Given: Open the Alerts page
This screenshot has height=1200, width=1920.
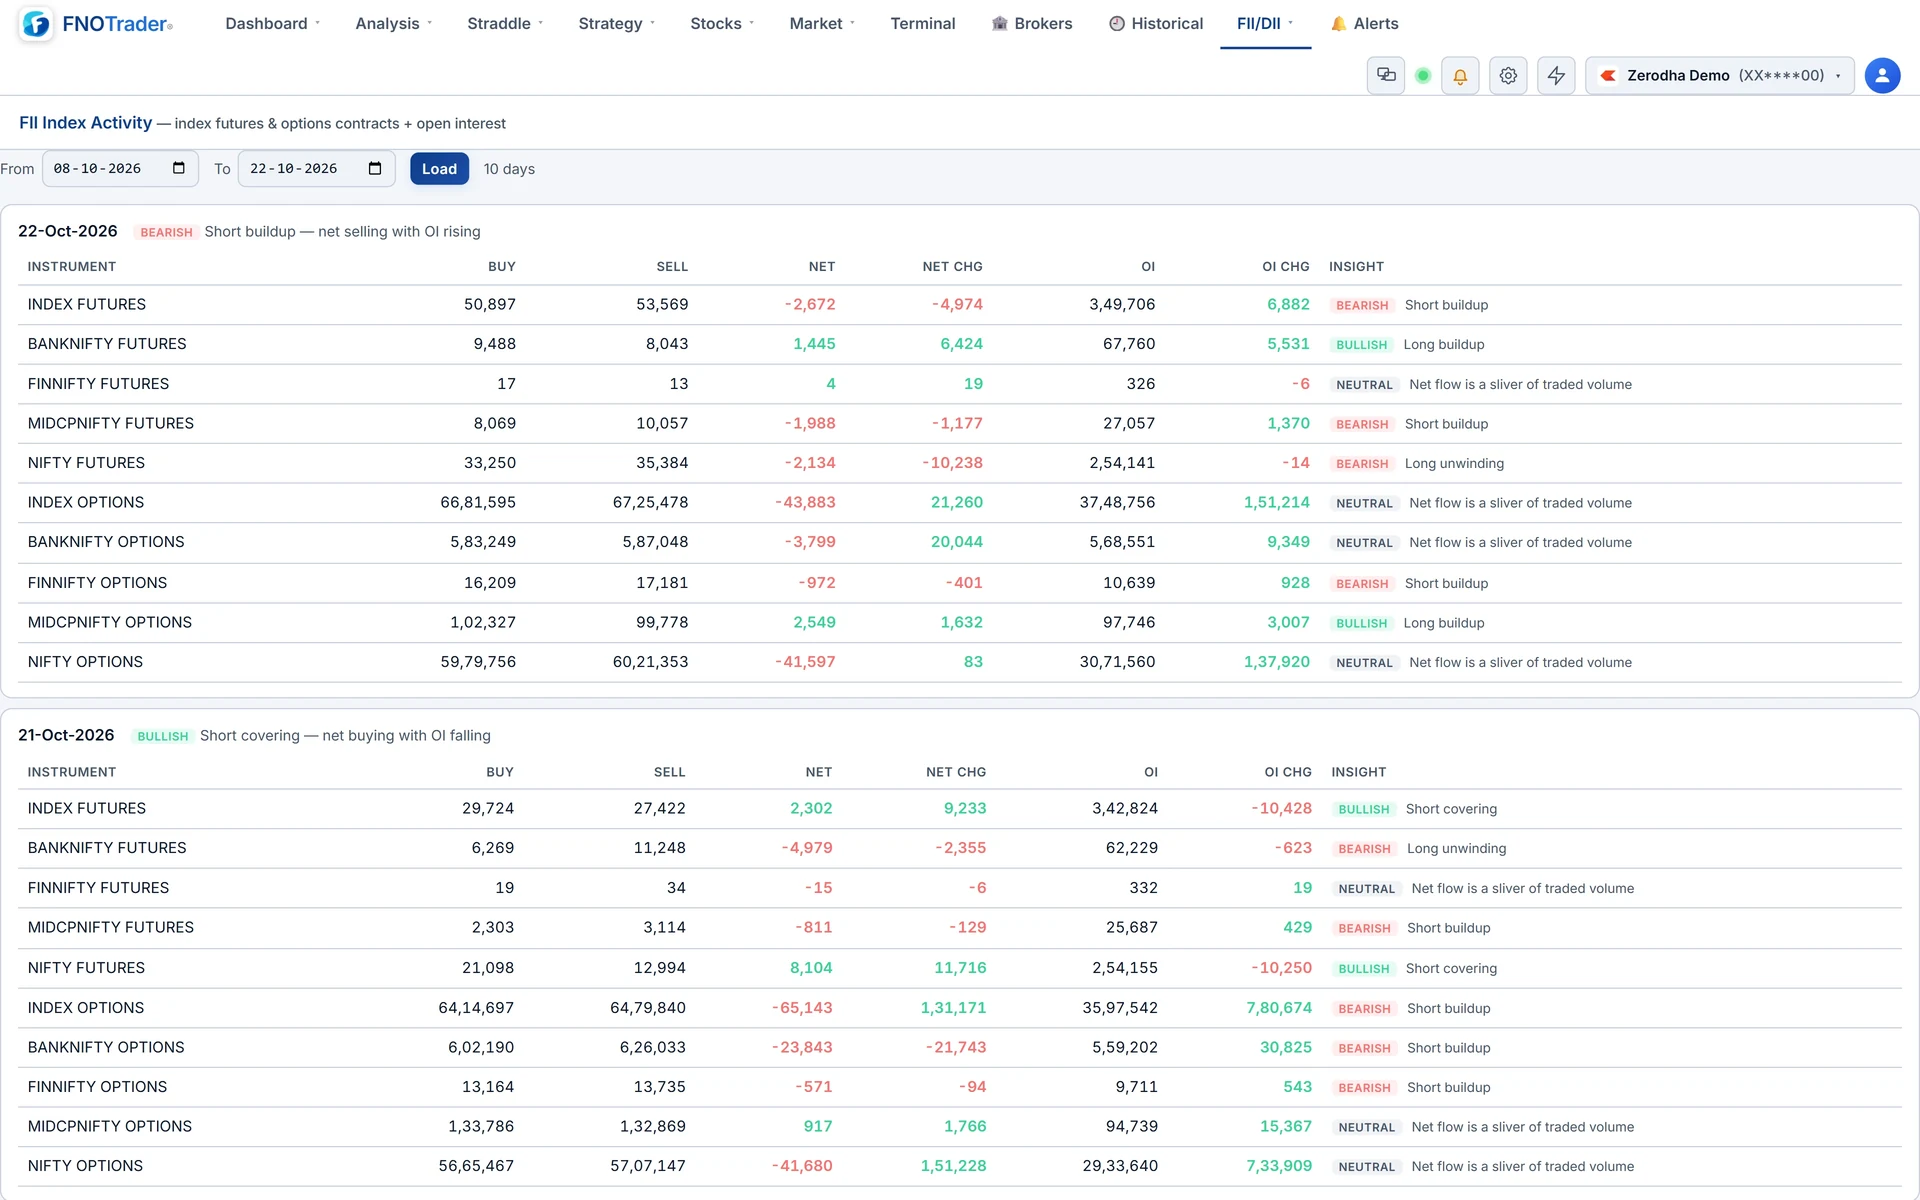Looking at the screenshot, I should coord(1365,23).
